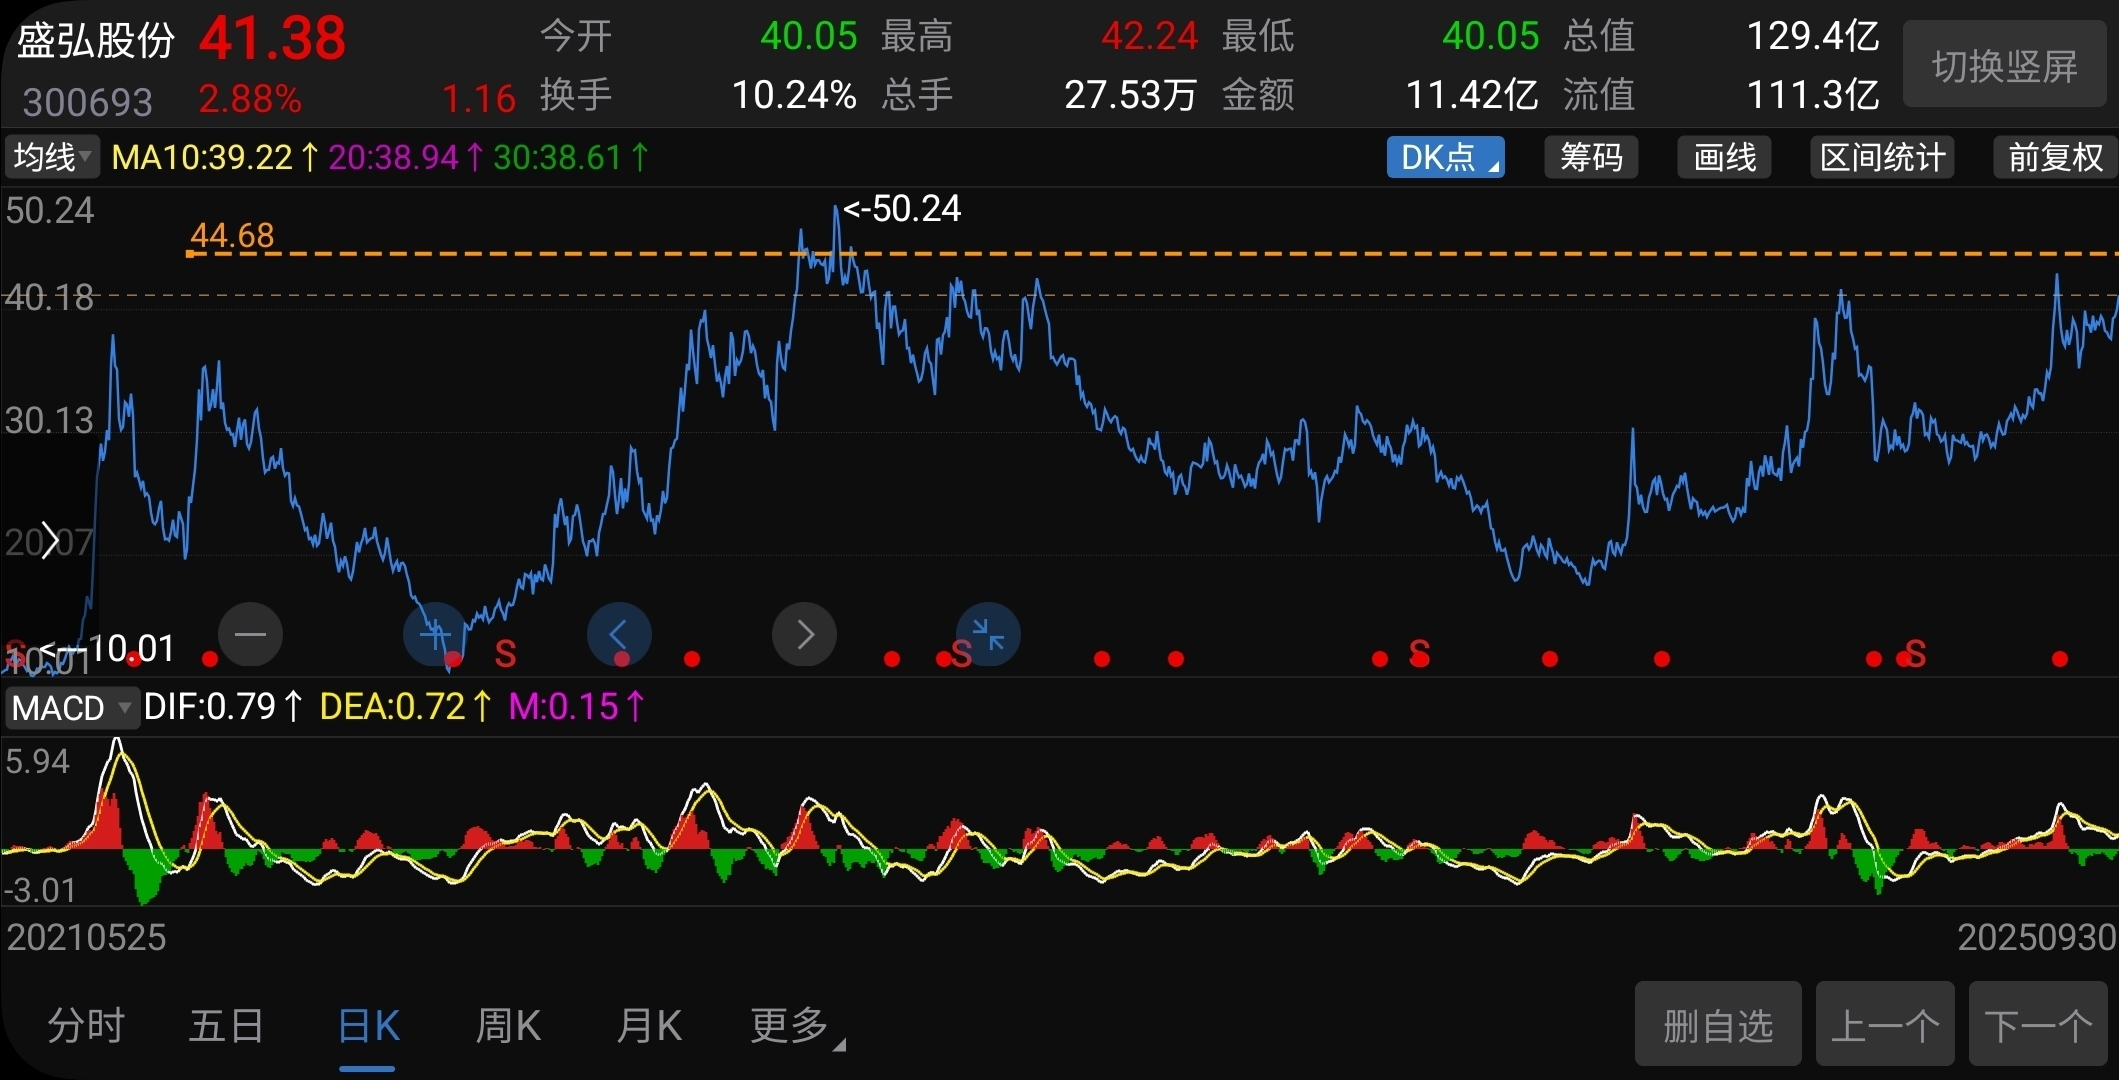
Task: Open the MACD indicator dropdown
Action: coord(70,708)
